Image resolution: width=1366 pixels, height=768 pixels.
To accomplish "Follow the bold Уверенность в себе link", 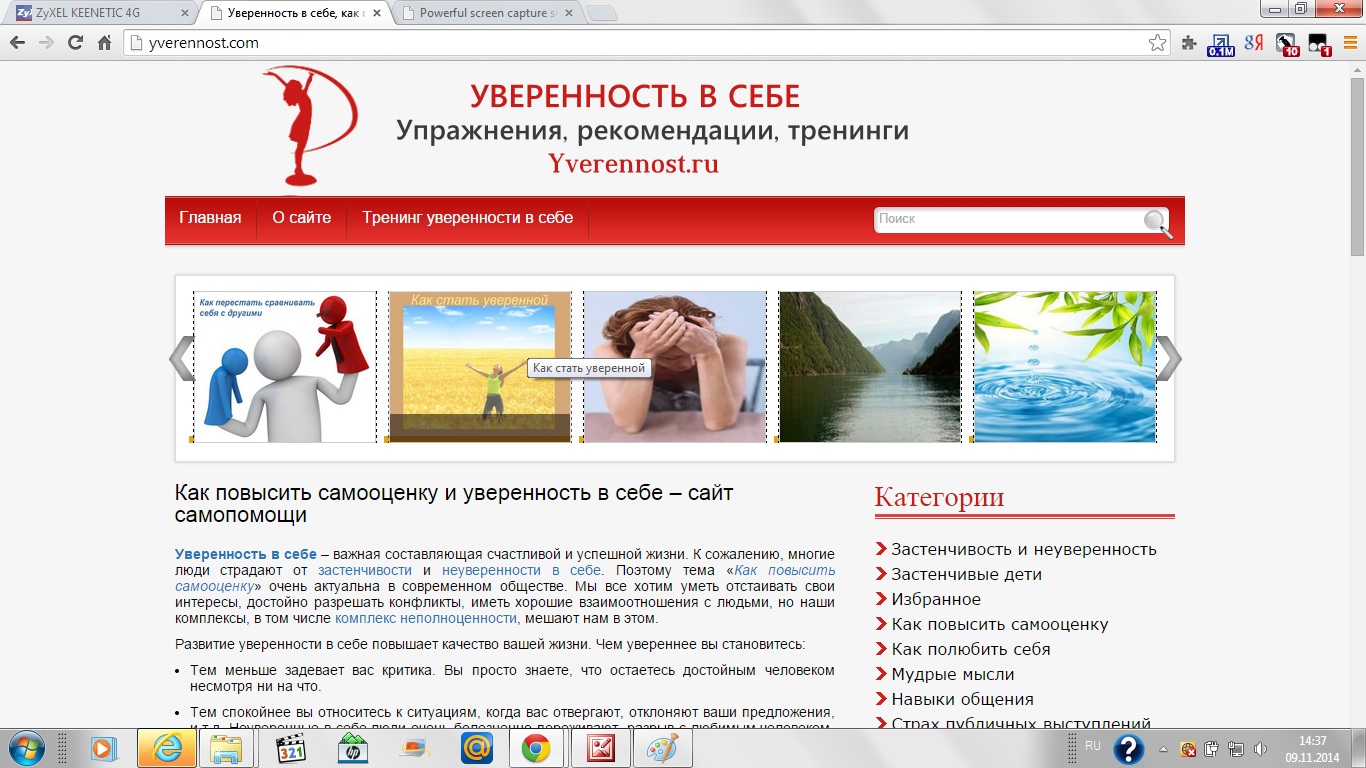I will (x=246, y=554).
